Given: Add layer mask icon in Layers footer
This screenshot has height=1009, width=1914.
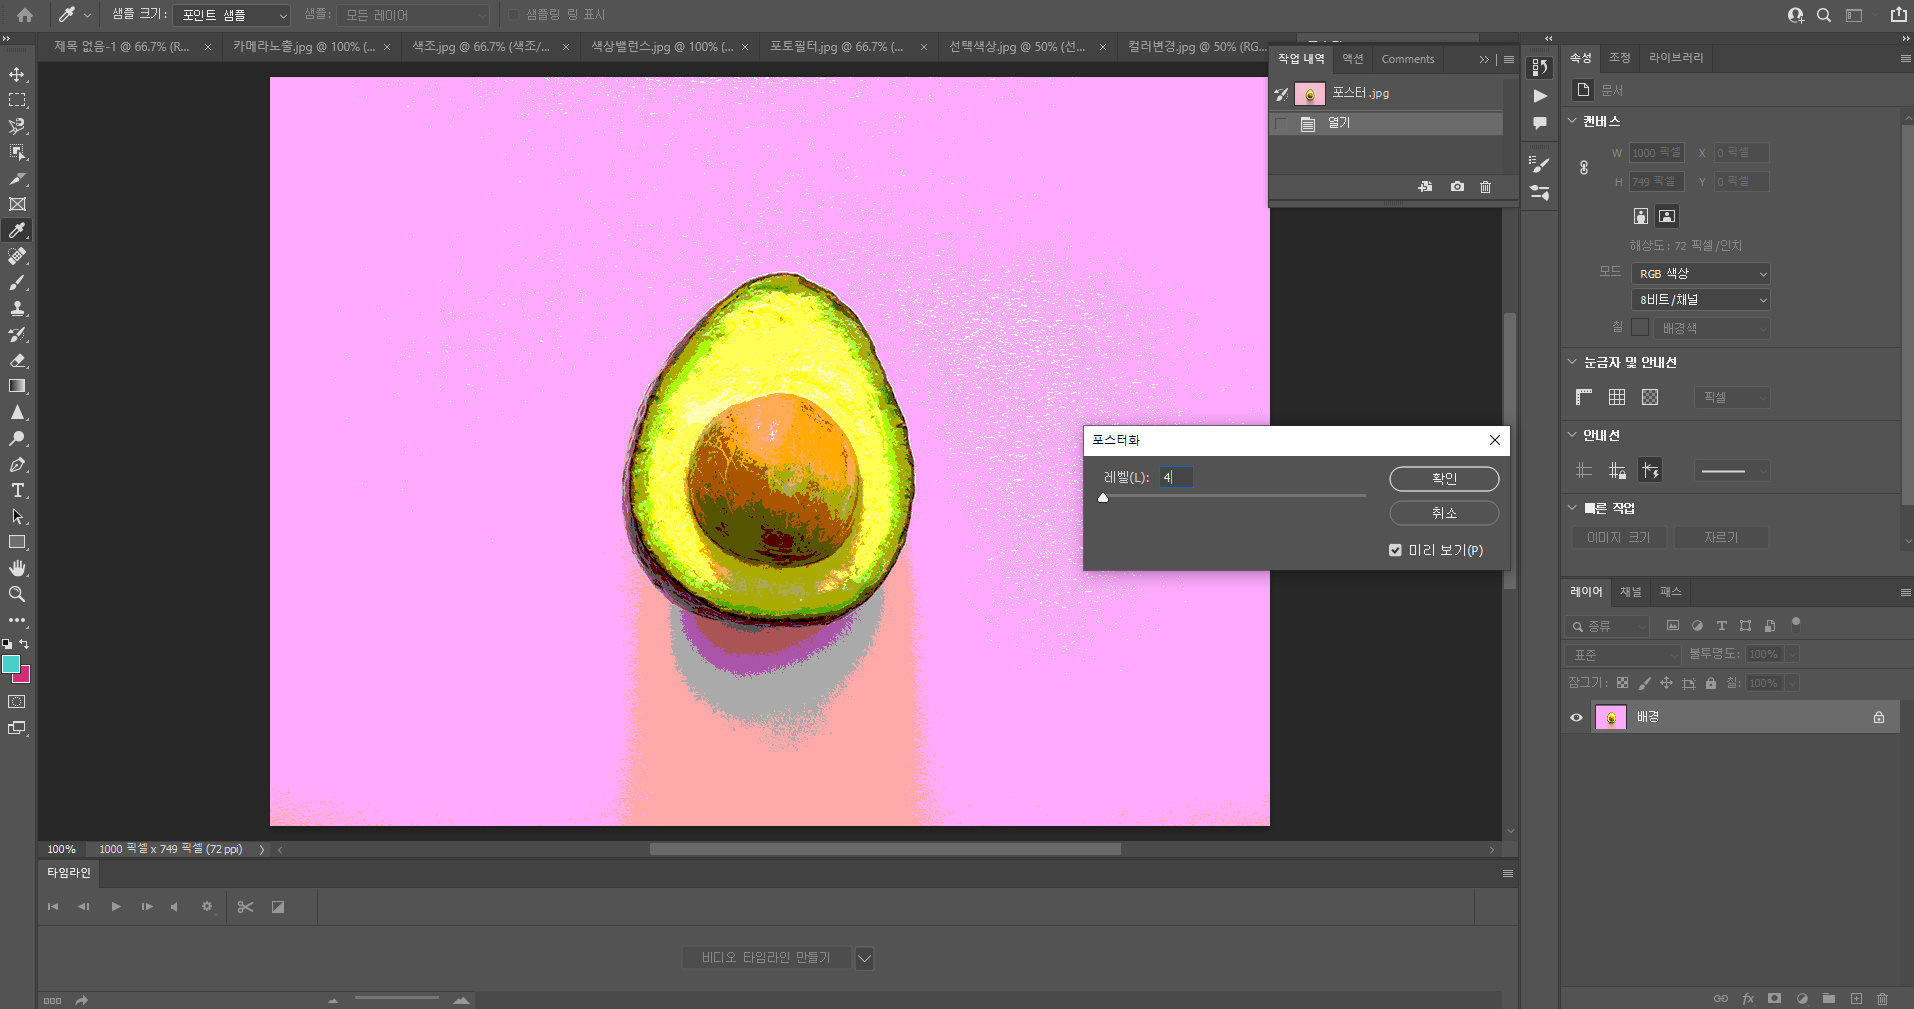Looking at the screenshot, I should [x=1774, y=998].
